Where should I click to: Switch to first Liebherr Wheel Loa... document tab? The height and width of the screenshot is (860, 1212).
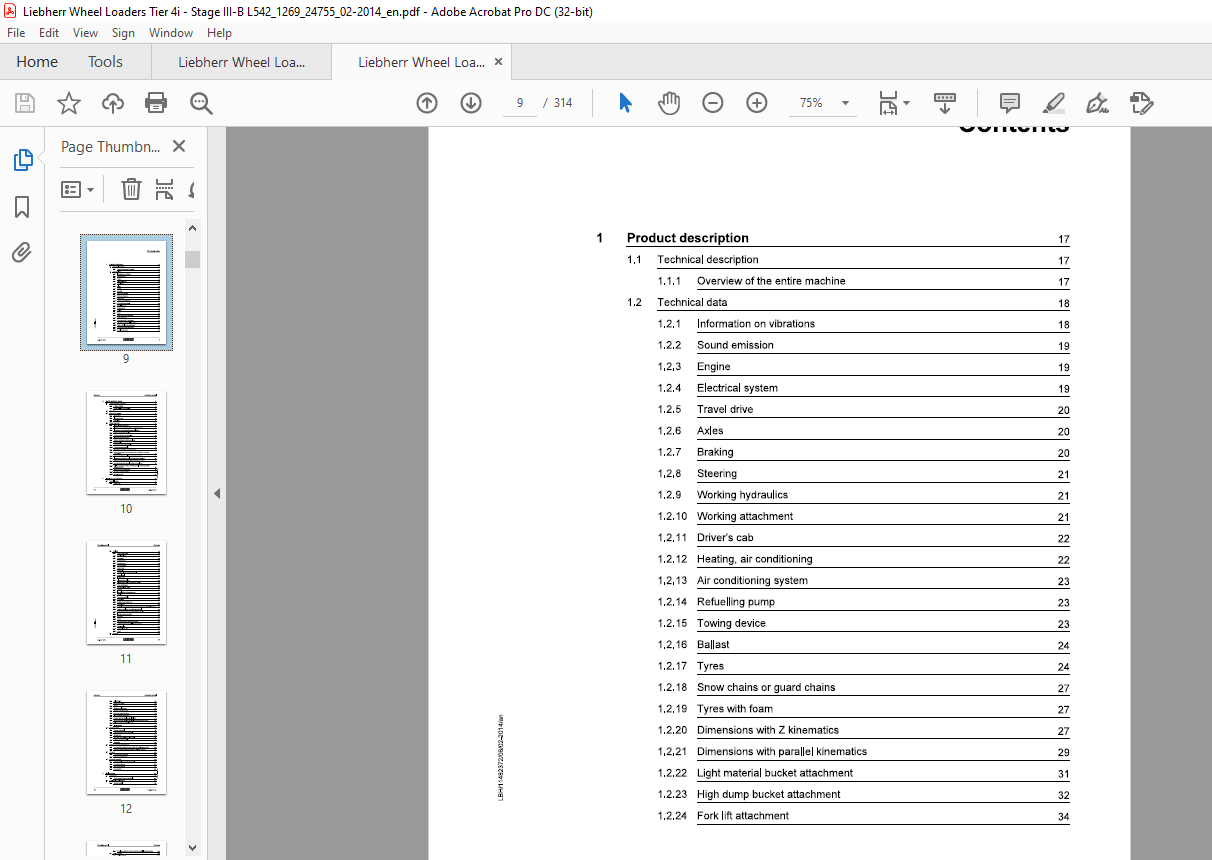241,62
